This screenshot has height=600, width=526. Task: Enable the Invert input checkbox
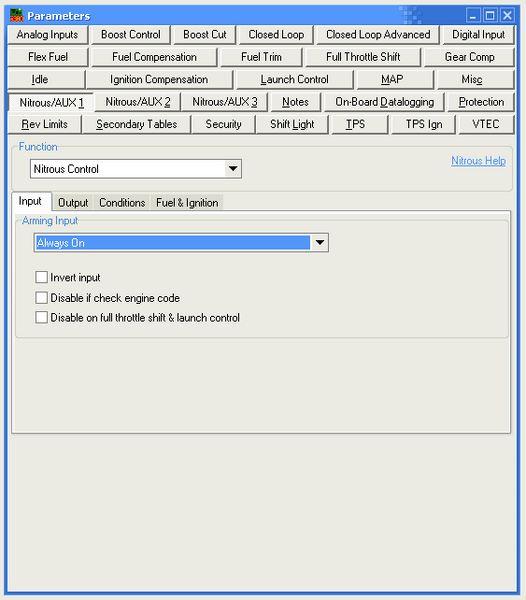pyautogui.click(x=41, y=277)
